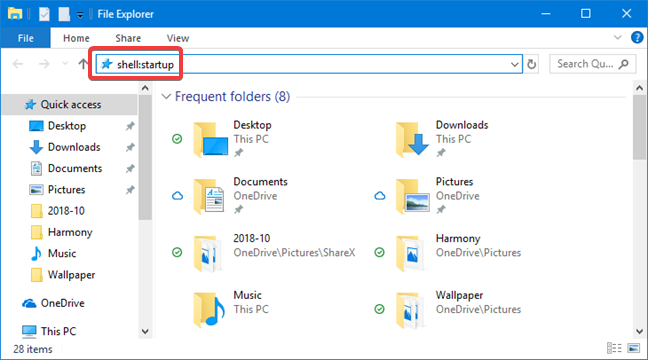
Task: Click the Music folder icon in Frequent folders
Action: click(x=209, y=310)
